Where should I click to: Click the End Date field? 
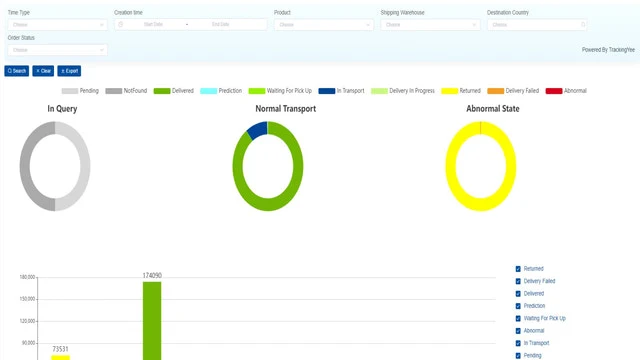[220, 24]
